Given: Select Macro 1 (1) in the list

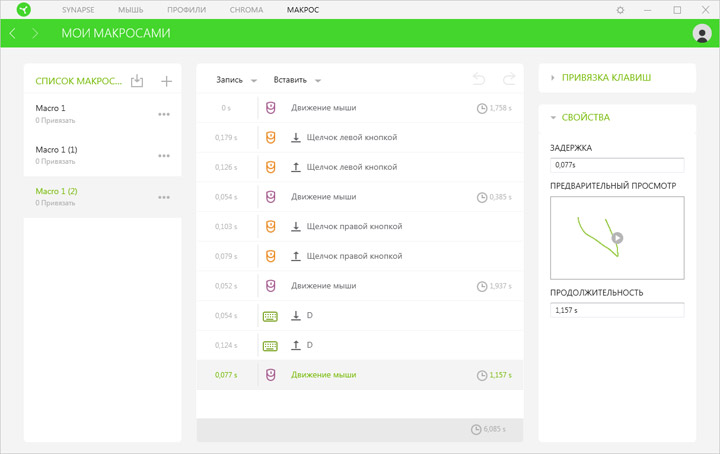Looking at the screenshot, I should [x=102, y=155].
